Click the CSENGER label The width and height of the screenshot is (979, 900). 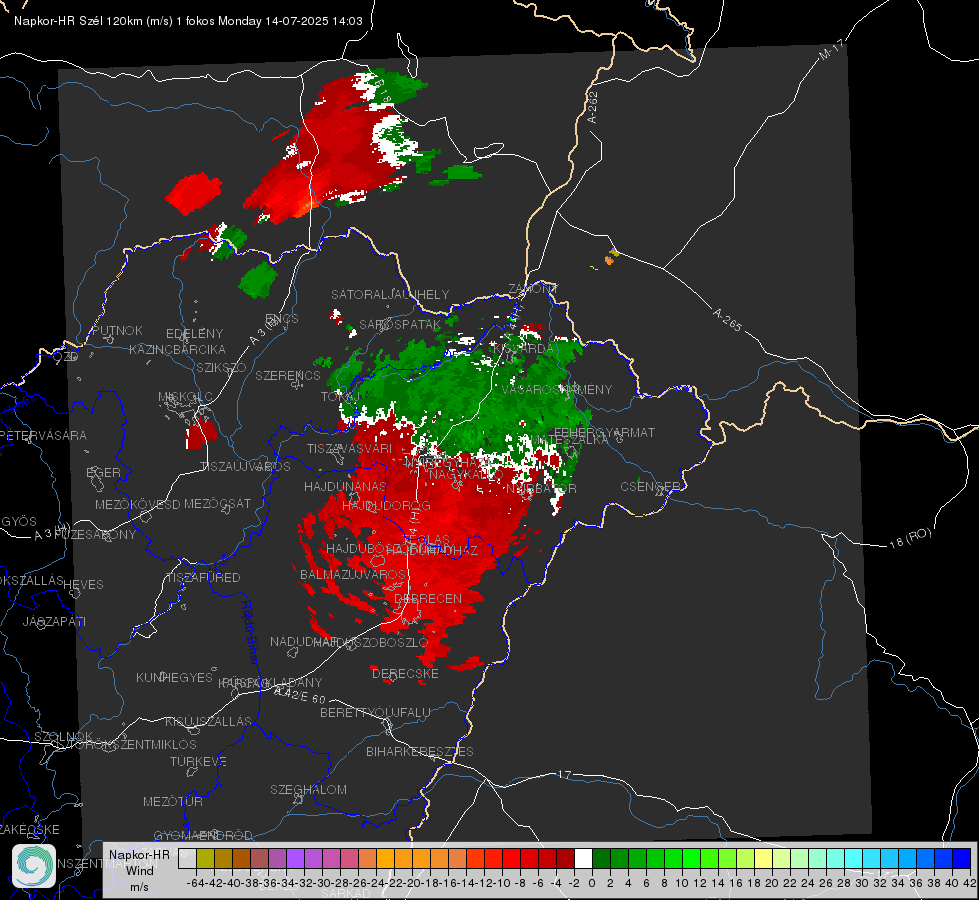click(x=650, y=487)
